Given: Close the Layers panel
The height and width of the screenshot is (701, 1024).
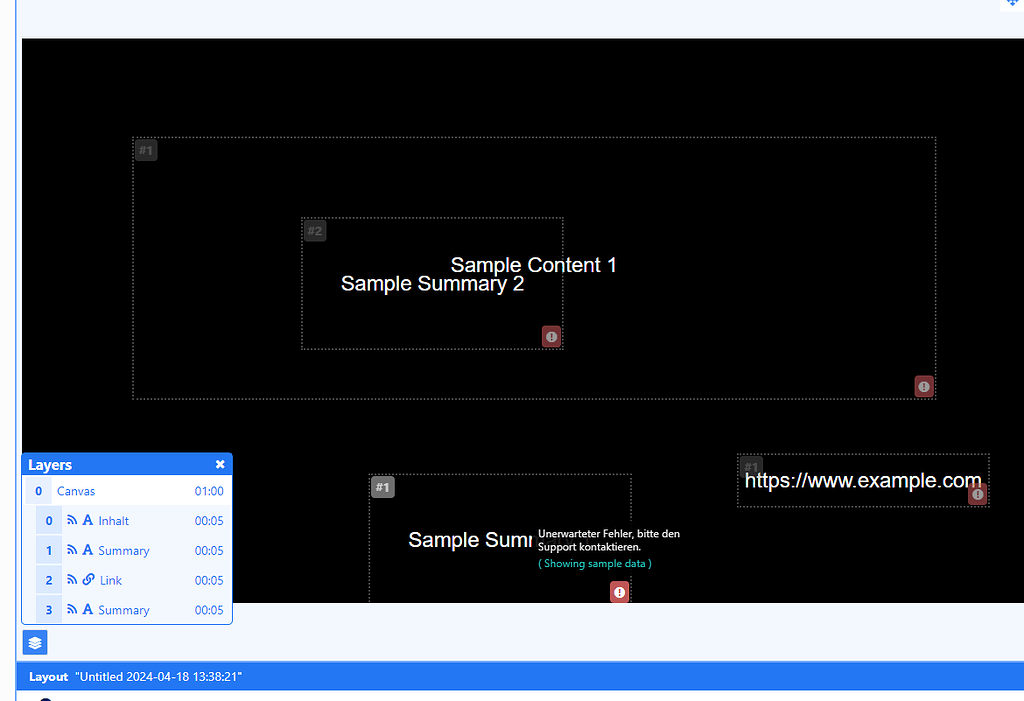Looking at the screenshot, I should point(220,465).
